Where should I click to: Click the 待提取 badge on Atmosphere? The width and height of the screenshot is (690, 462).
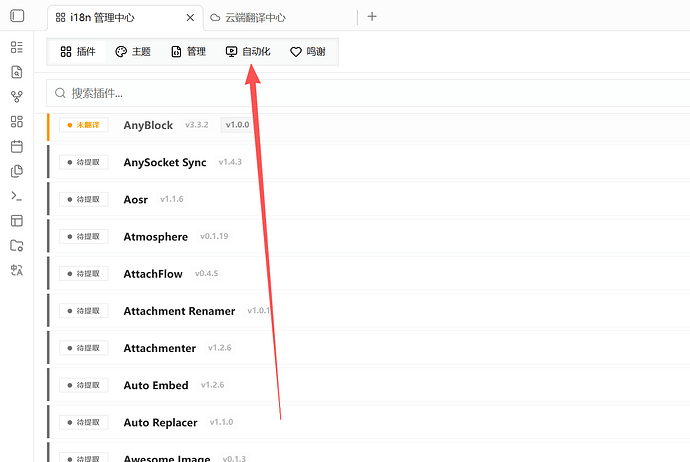click(84, 237)
